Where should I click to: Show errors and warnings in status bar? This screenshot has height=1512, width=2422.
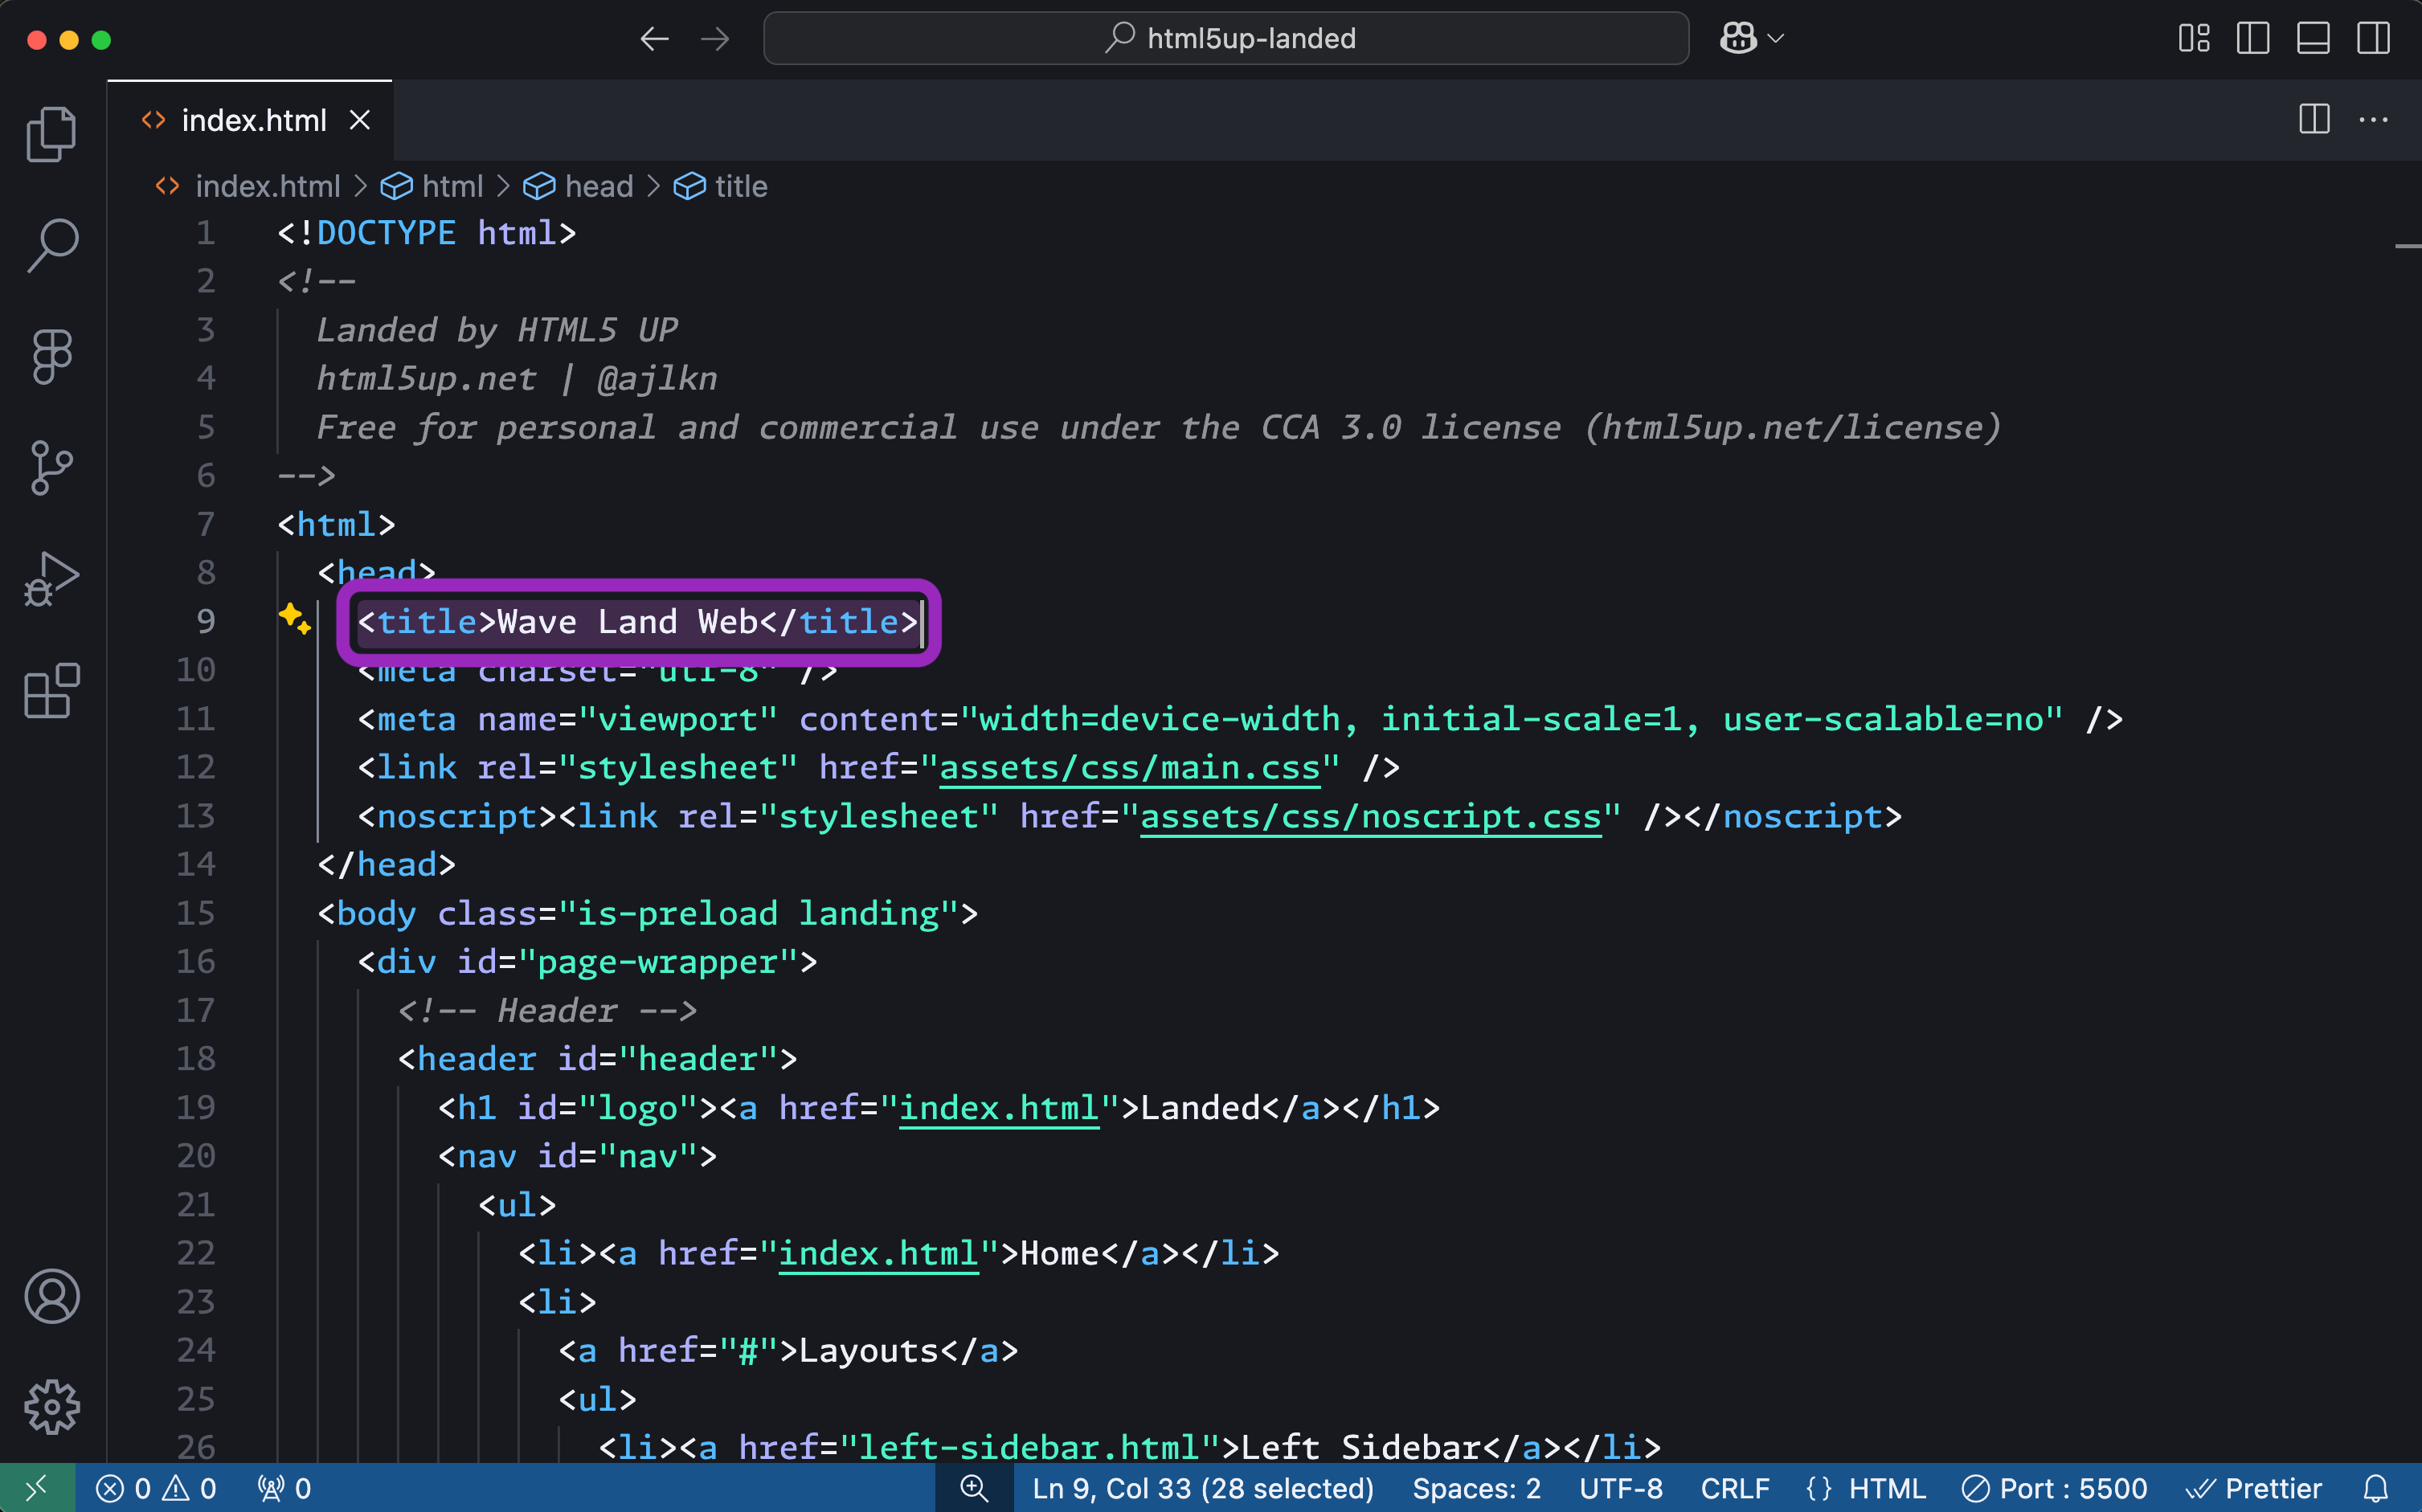156,1488
